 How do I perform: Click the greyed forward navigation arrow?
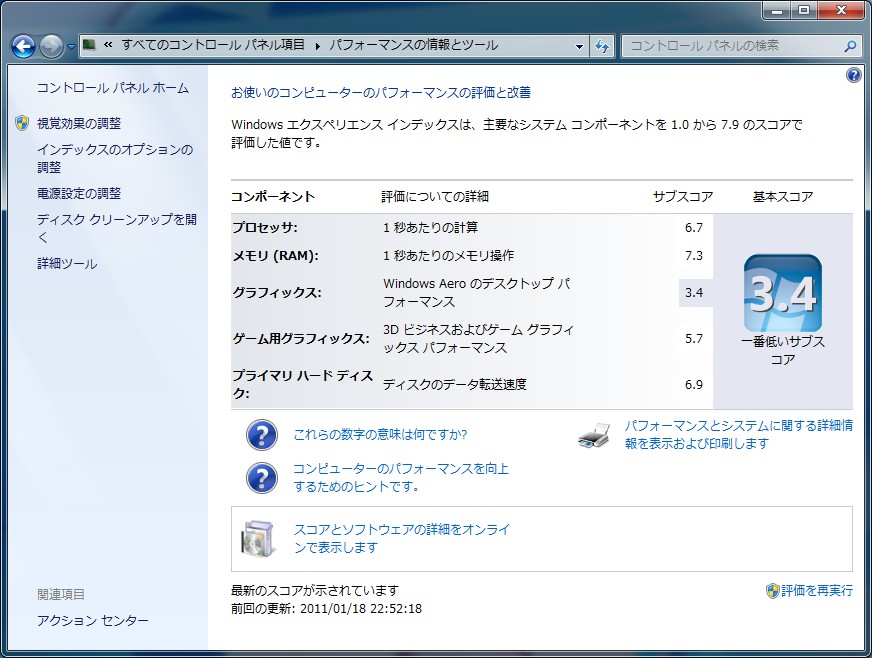51,46
